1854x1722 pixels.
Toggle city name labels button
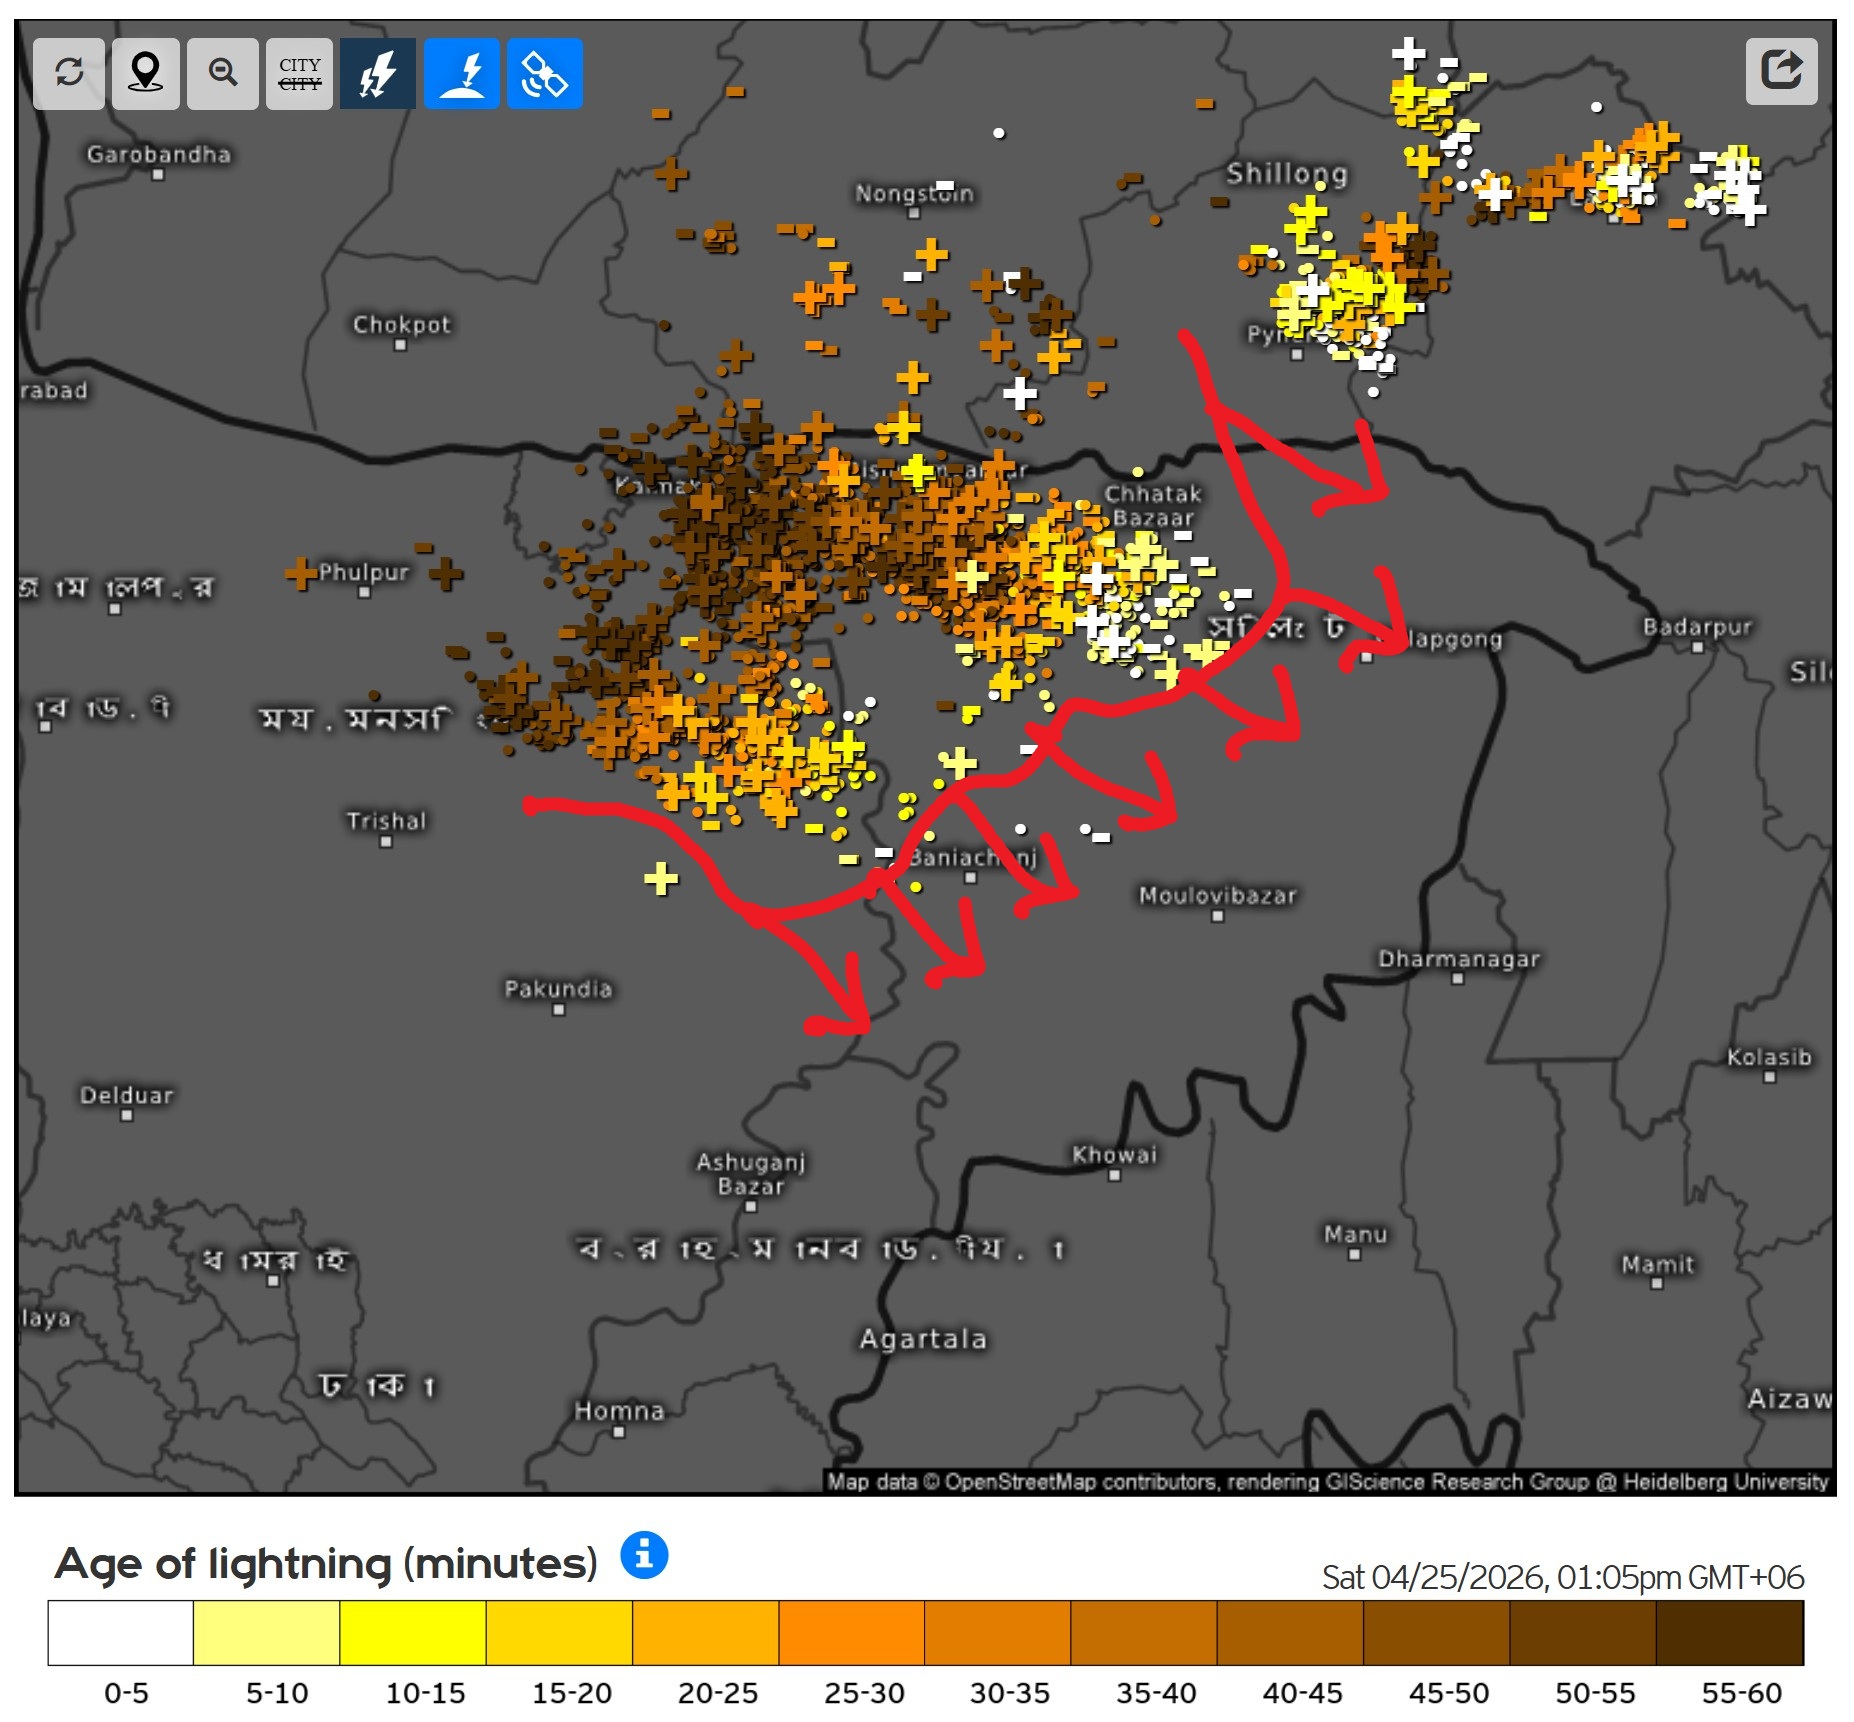tap(299, 73)
